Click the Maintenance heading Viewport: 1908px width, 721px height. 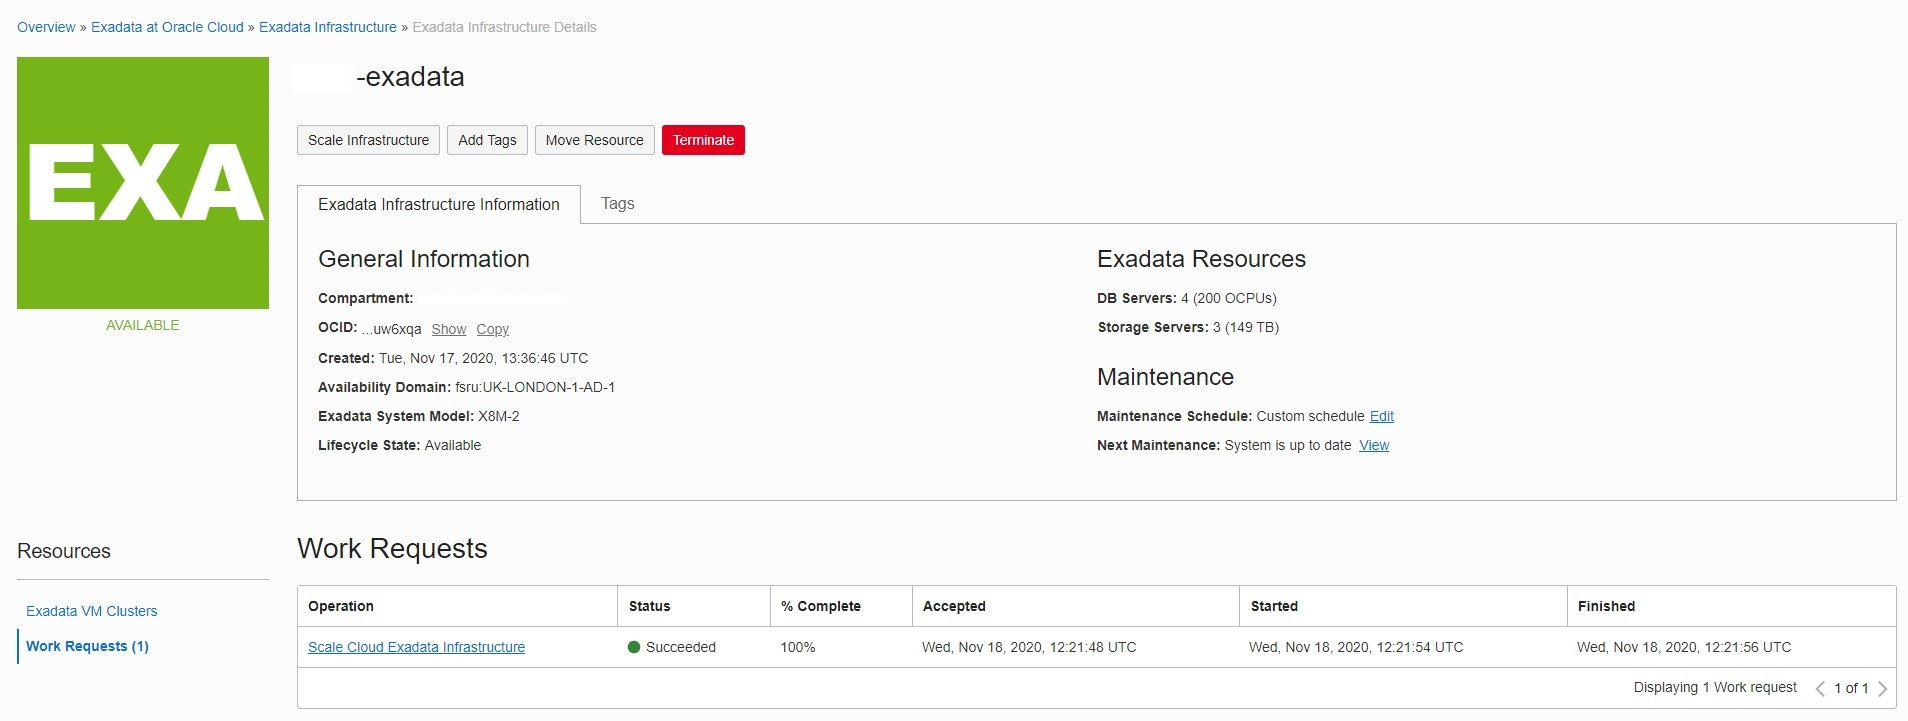1165,377
